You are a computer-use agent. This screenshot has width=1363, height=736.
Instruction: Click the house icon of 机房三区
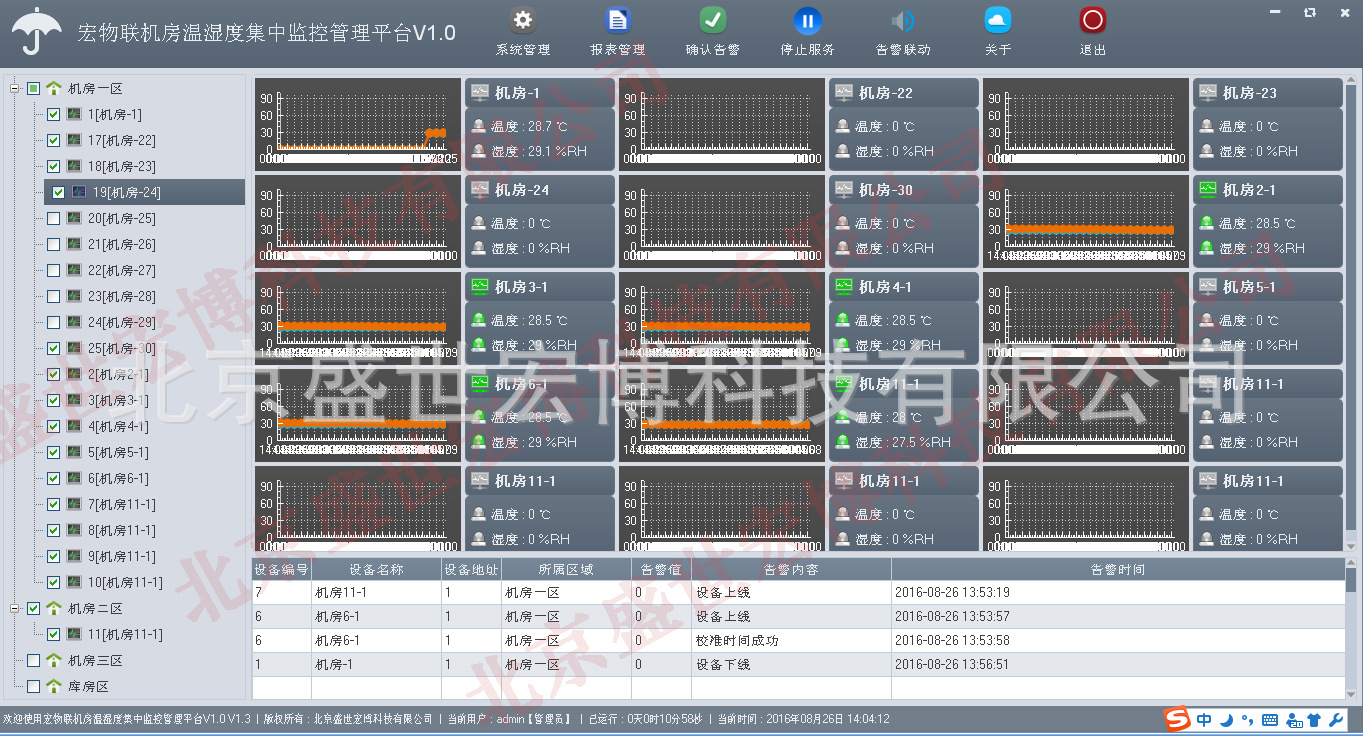pyautogui.click(x=54, y=660)
